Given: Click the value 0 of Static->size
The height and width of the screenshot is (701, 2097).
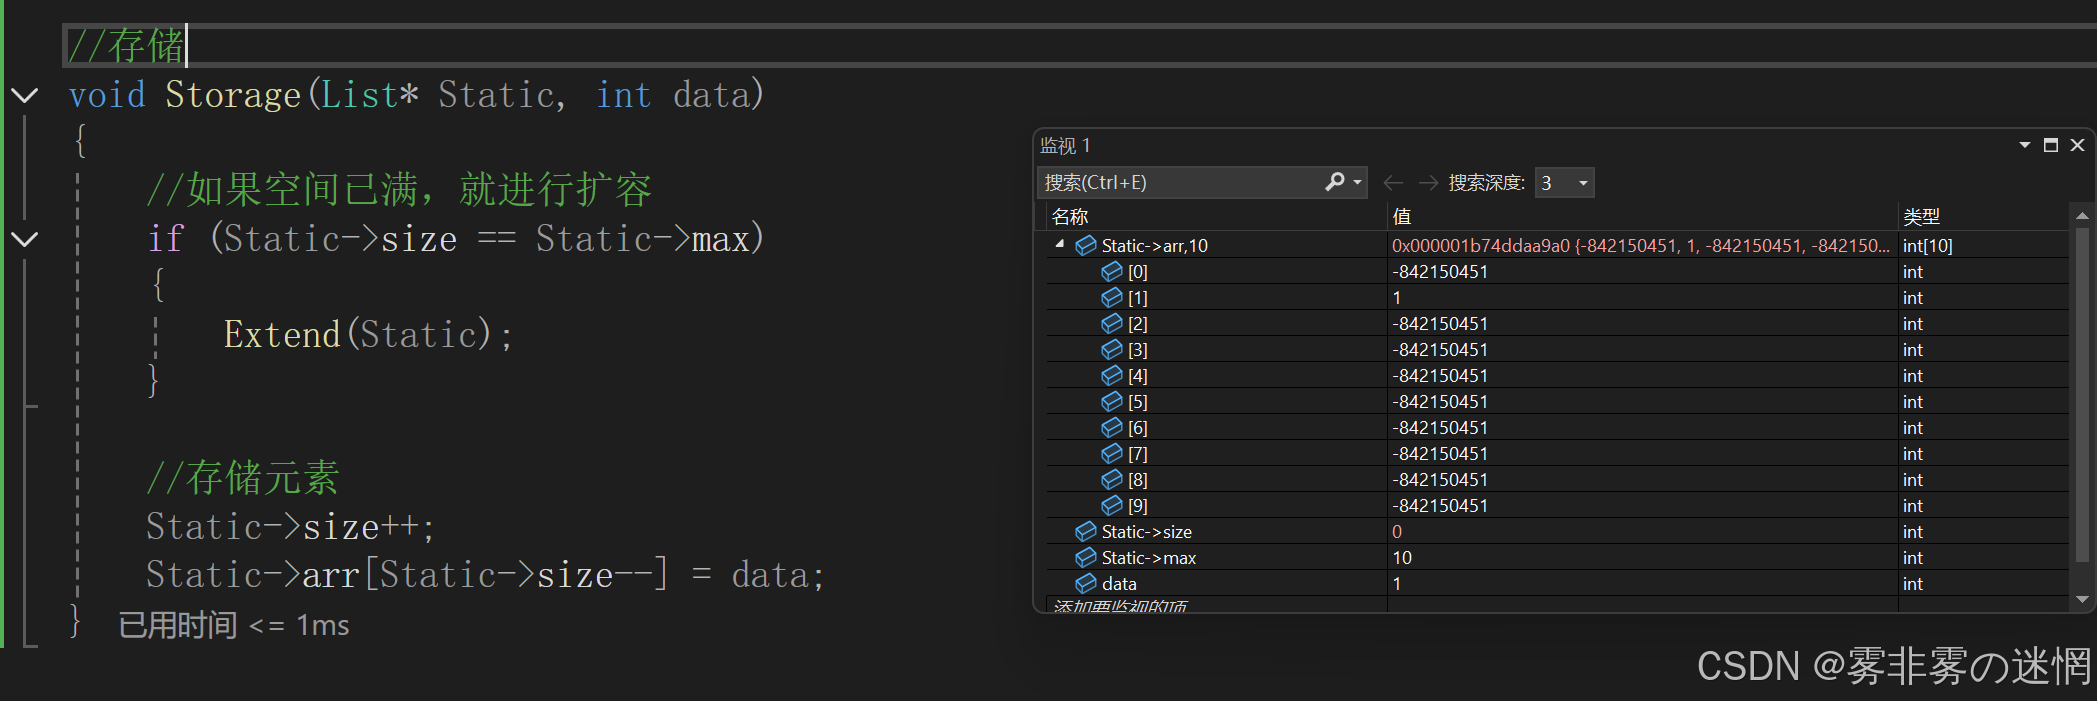Looking at the screenshot, I should (x=1397, y=532).
